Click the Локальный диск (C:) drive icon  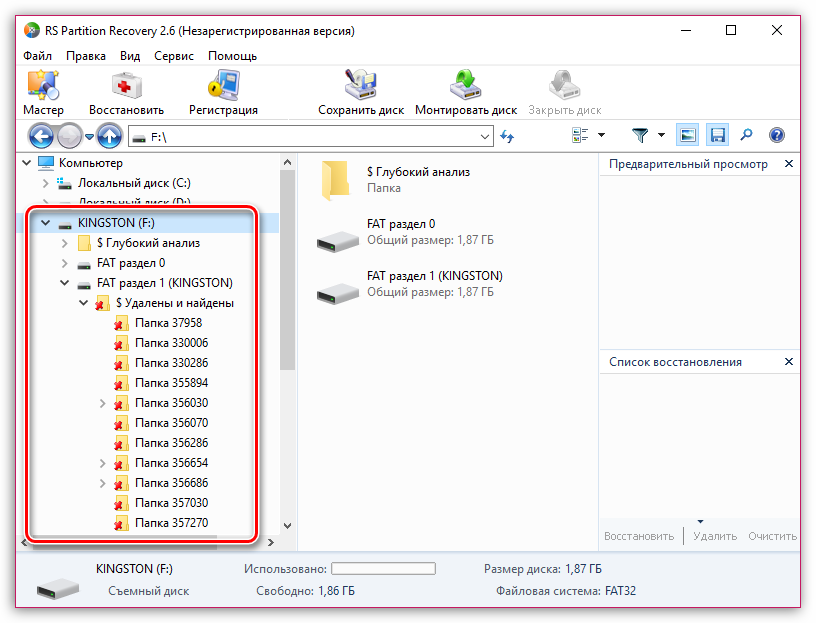[64, 183]
